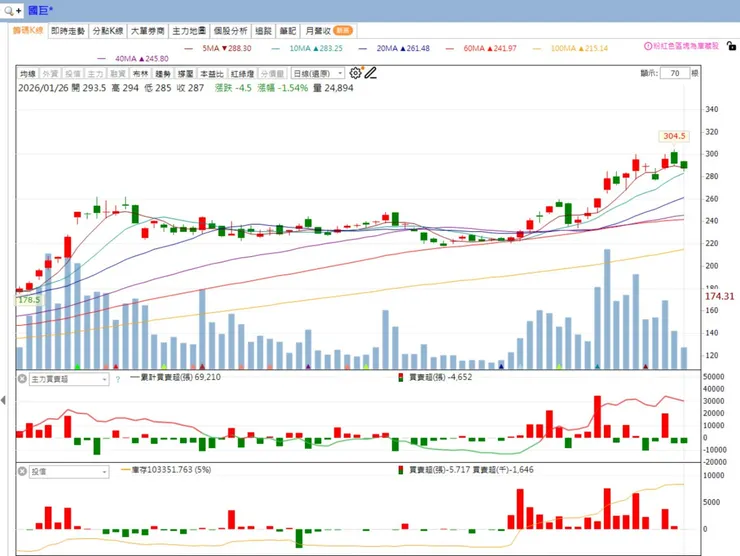Toggle 撐壓 support-resistance overlay
The image size is (740, 556).
click(185, 74)
